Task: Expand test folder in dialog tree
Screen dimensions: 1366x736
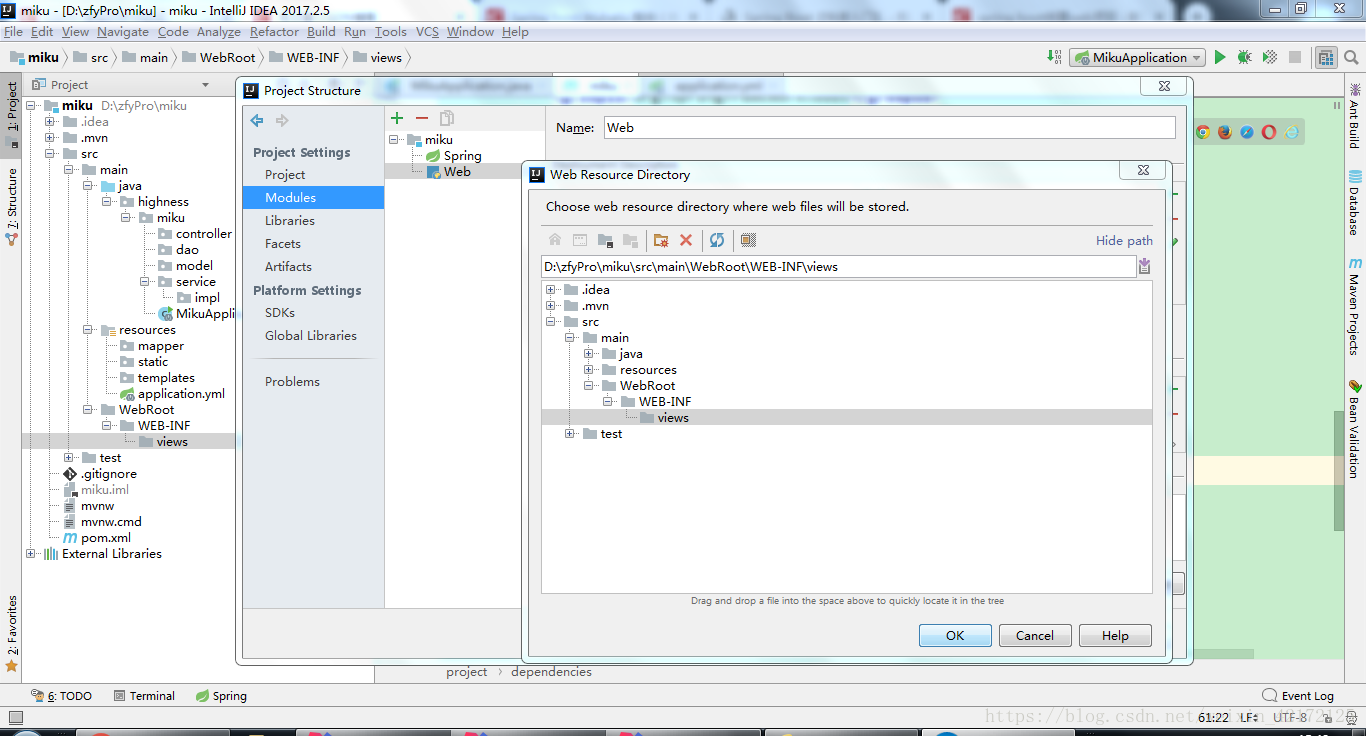Action: pyautogui.click(x=570, y=434)
